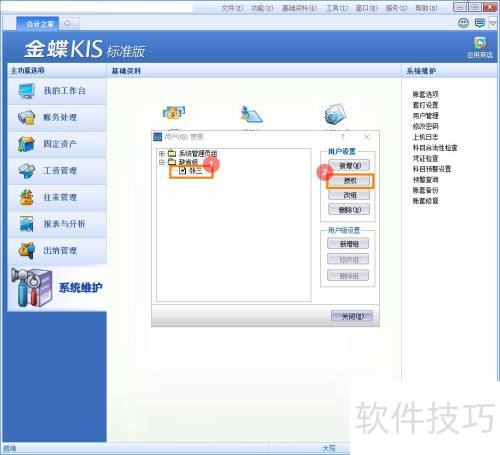Open 工资管理 from the sidebar

tap(27, 171)
